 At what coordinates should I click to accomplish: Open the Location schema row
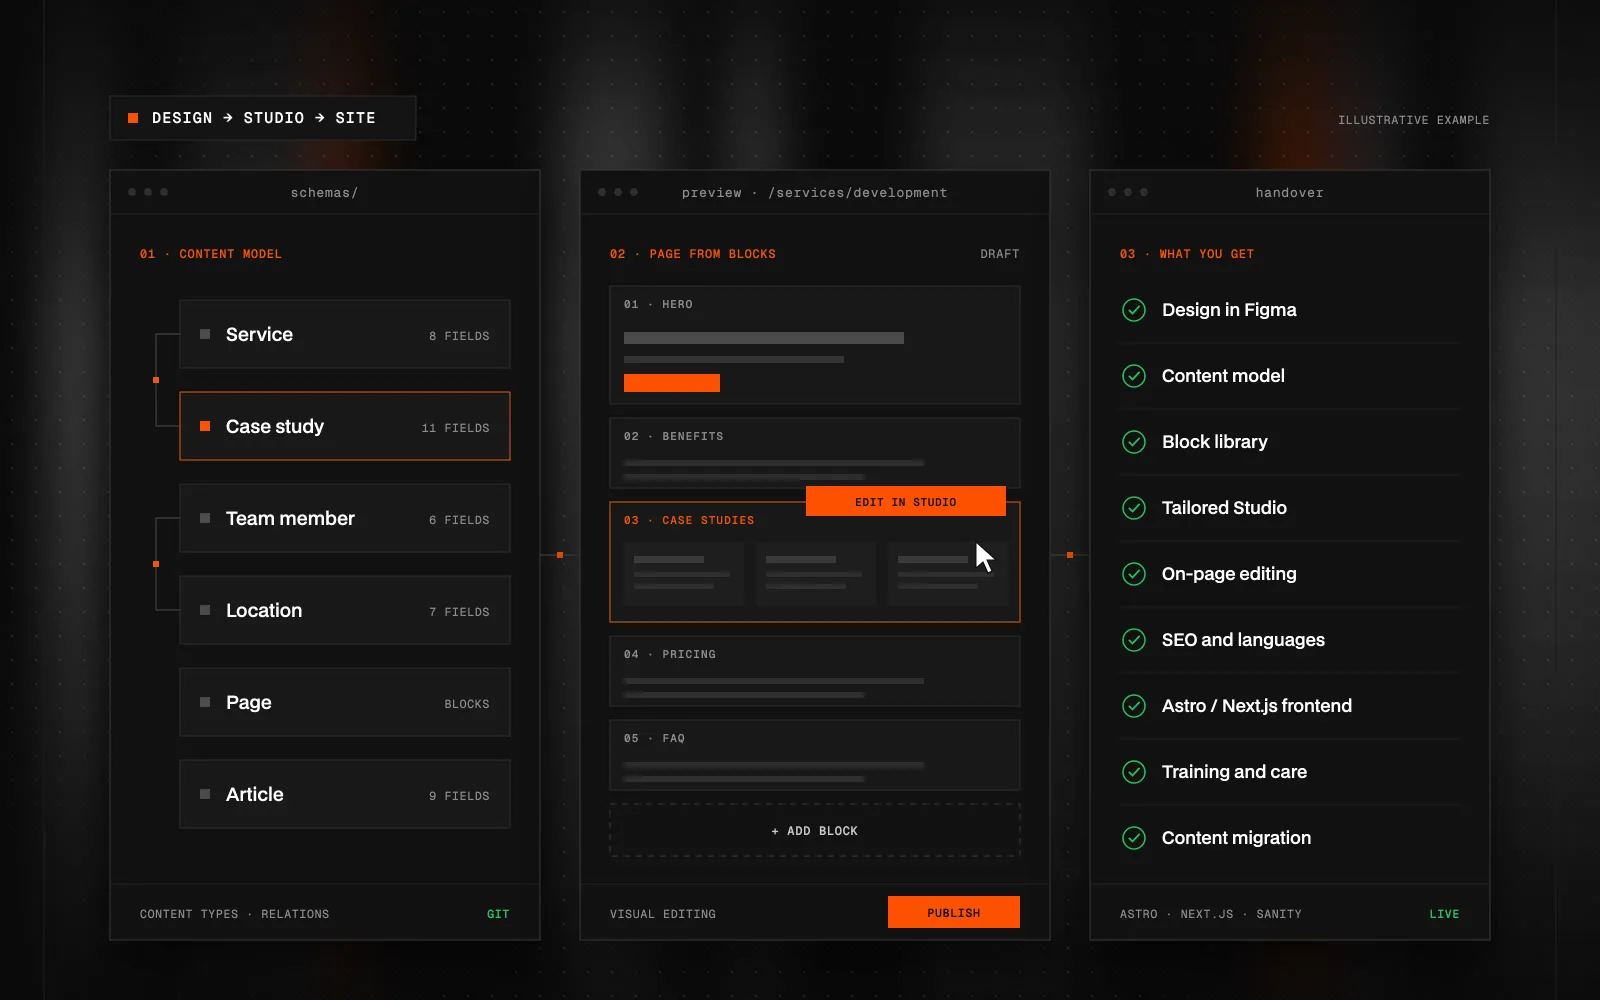point(345,610)
